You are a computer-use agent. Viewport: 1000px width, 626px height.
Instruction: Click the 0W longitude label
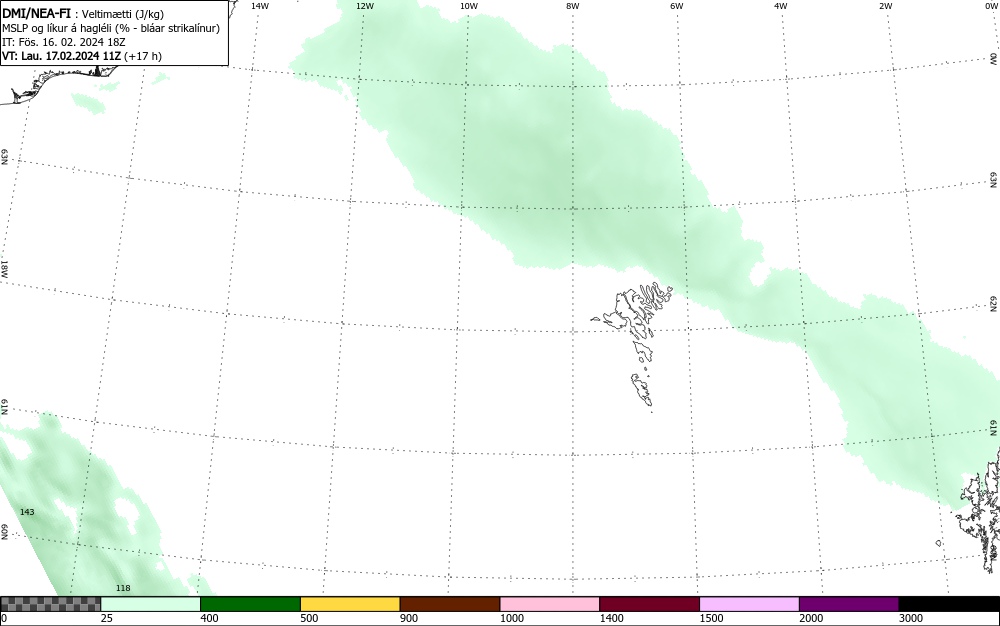coord(992,6)
